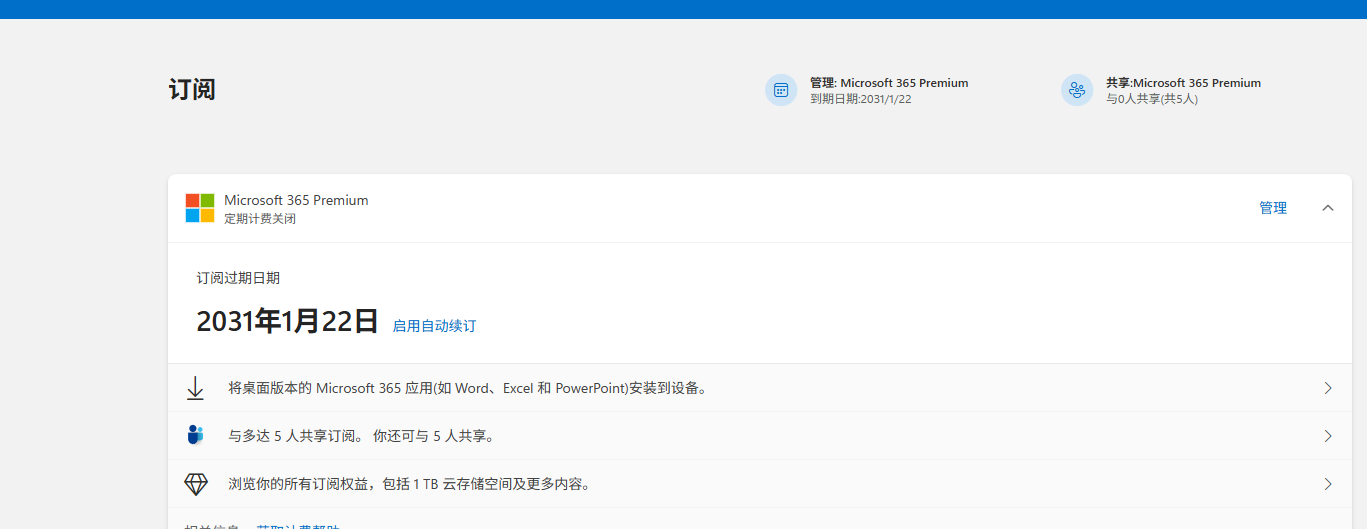The image size is (1367, 529).
Task: Click the diamond icon for subscription benefits
Action: [x=196, y=484]
